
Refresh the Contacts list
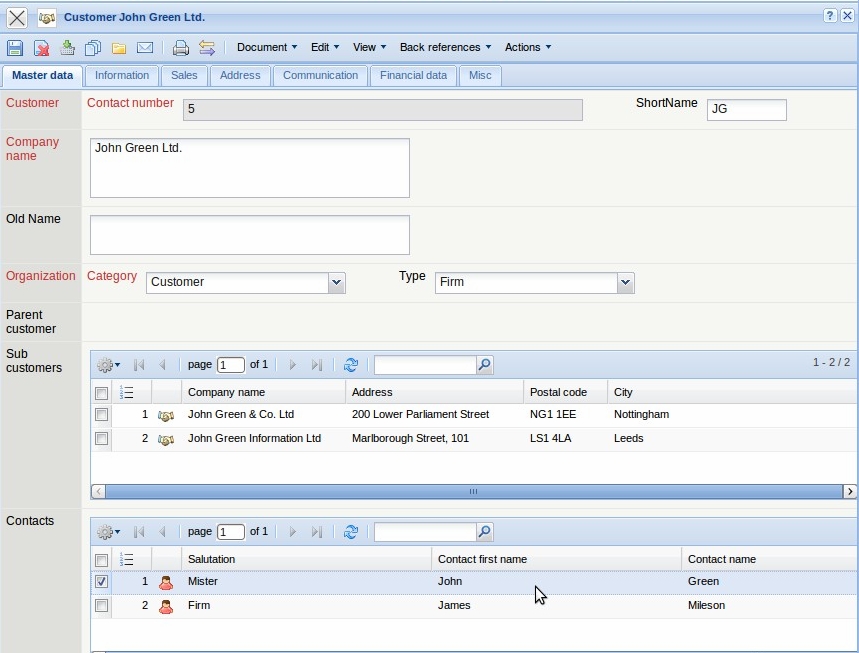(x=350, y=531)
